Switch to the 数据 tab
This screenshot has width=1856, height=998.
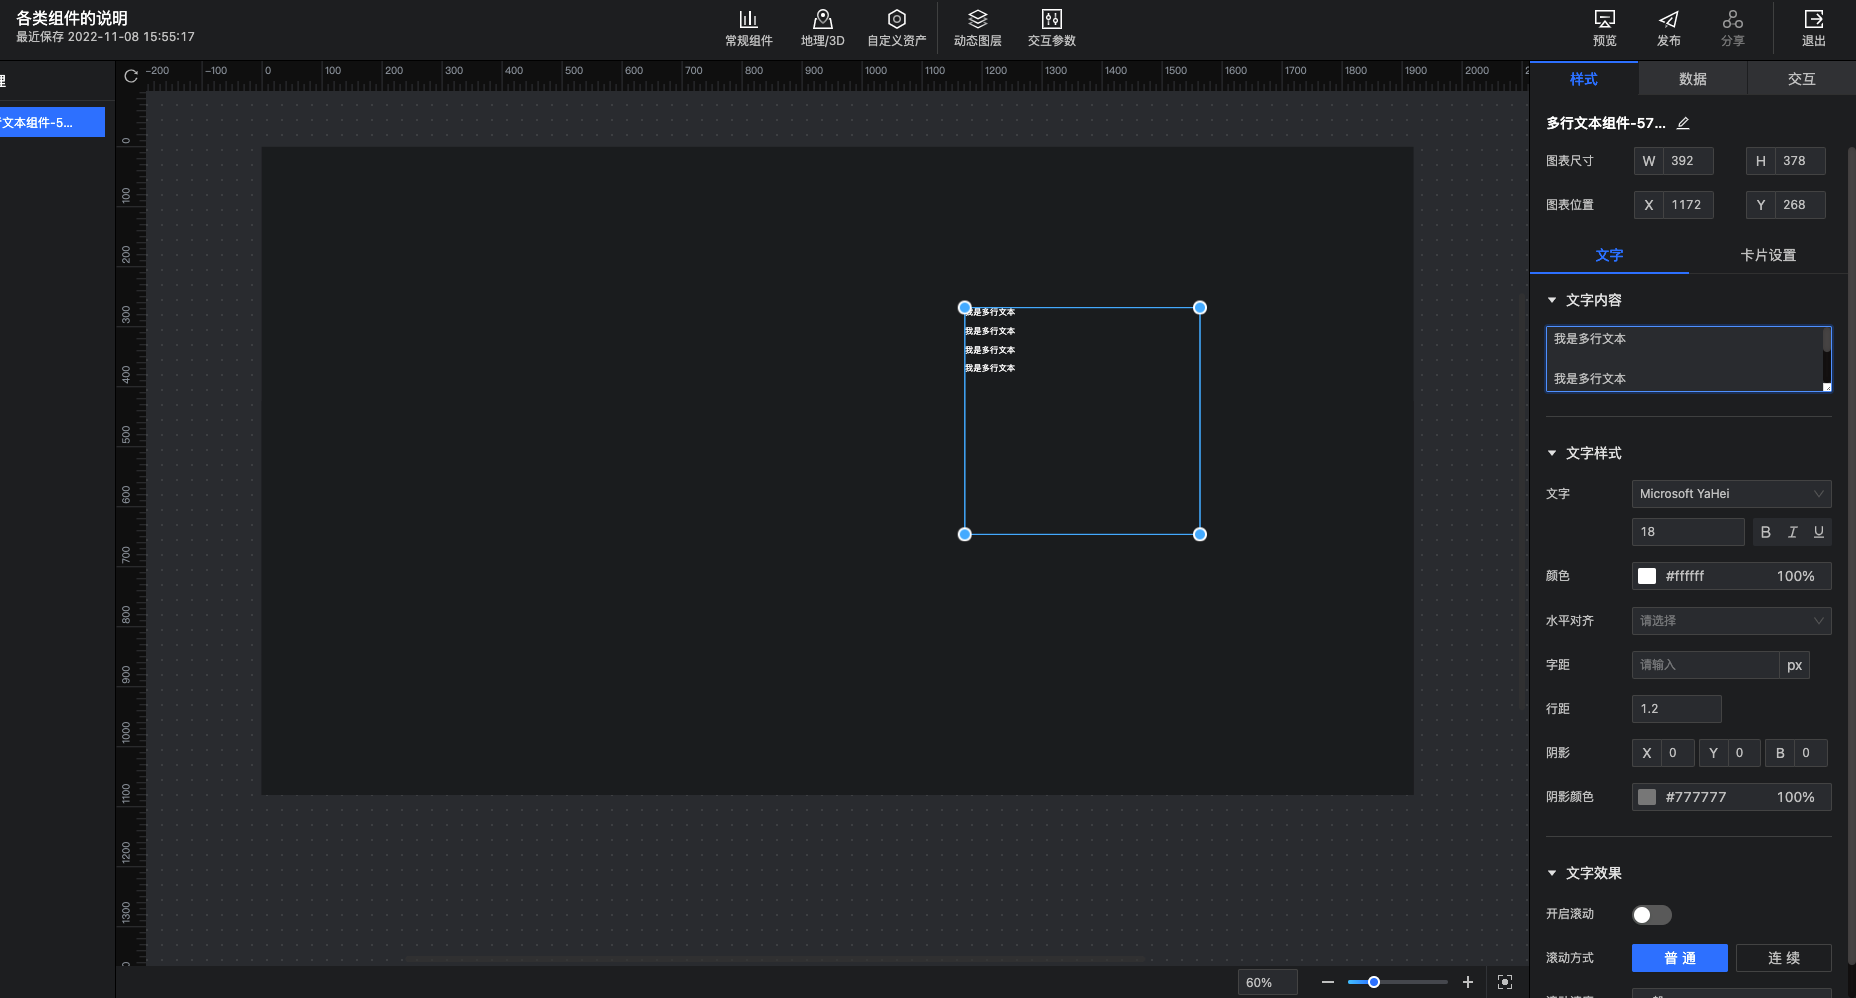point(1692,79)
